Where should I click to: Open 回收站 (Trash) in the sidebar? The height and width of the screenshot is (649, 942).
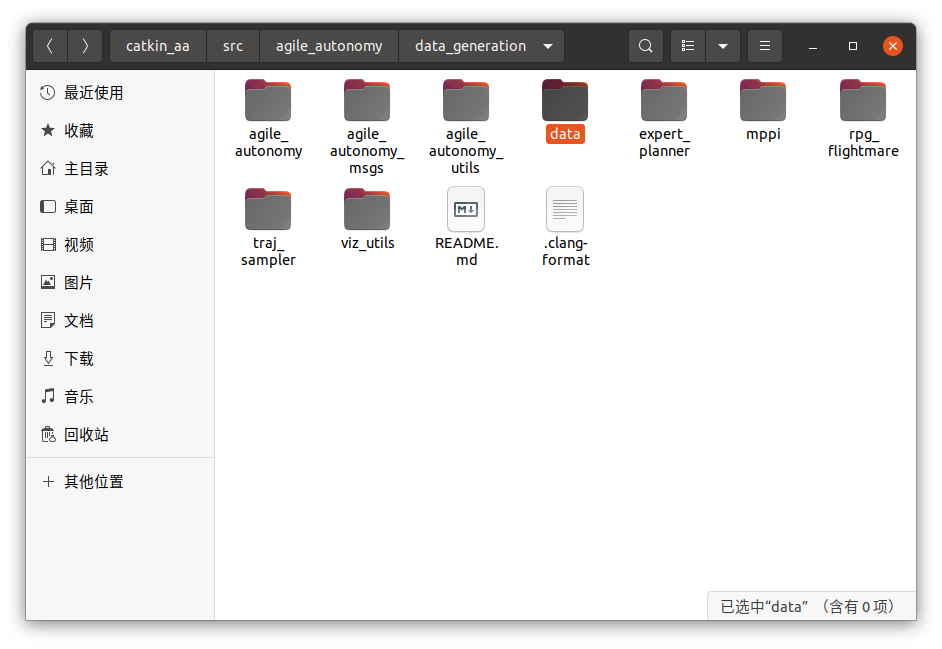[120, 434]
